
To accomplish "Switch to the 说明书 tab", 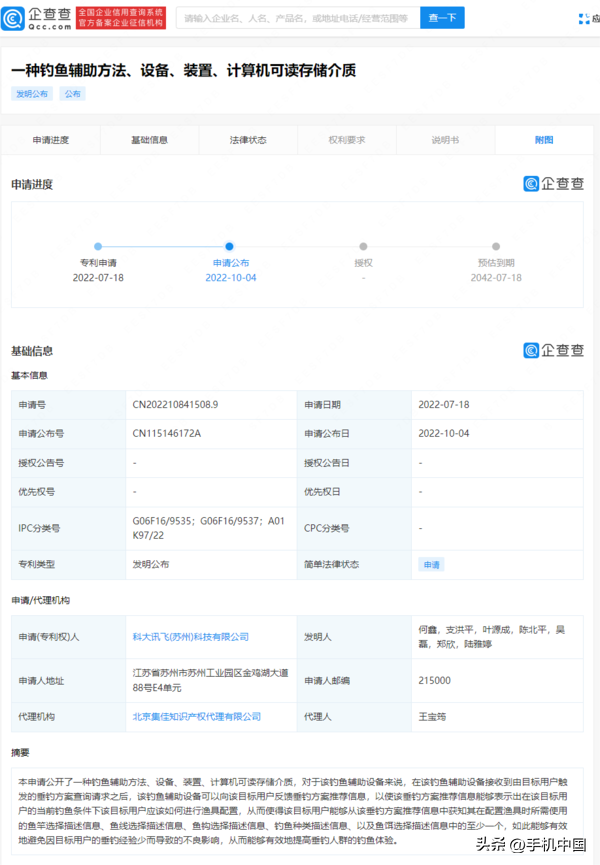I will click(x=446, y=140).
